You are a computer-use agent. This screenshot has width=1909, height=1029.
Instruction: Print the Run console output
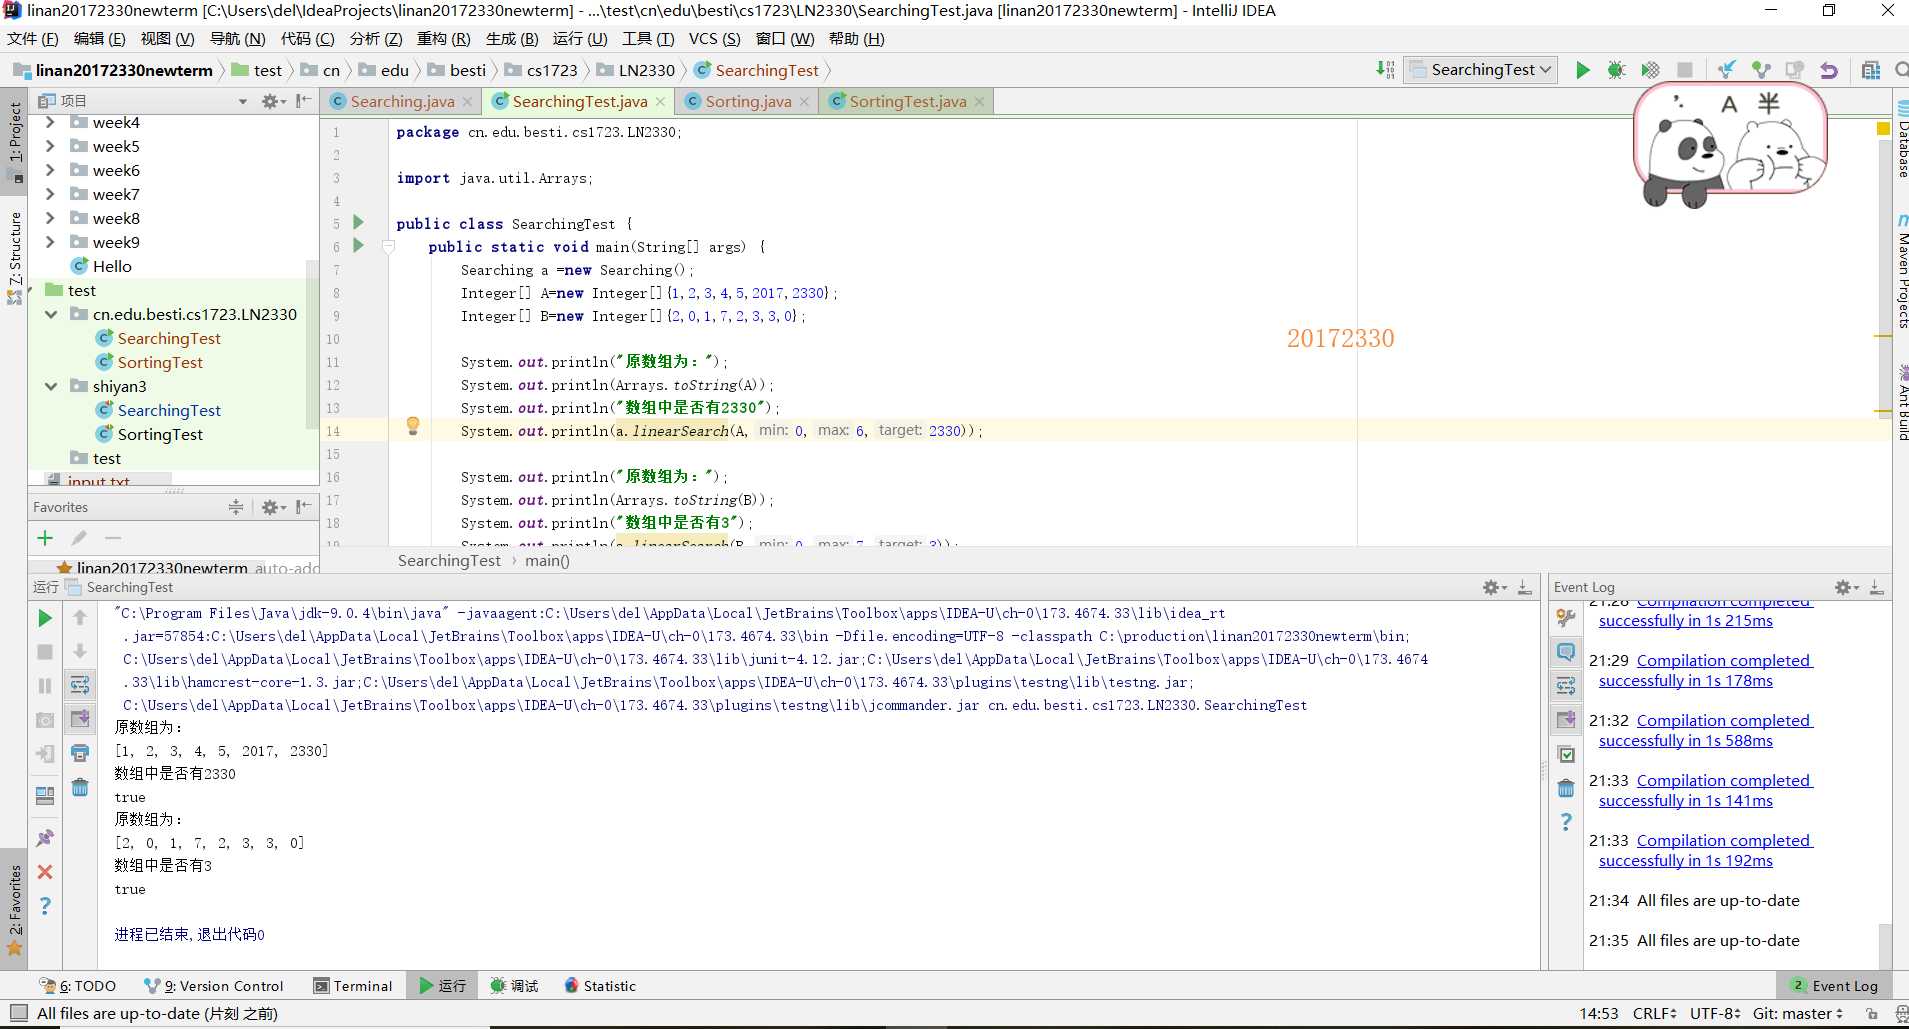80,752
